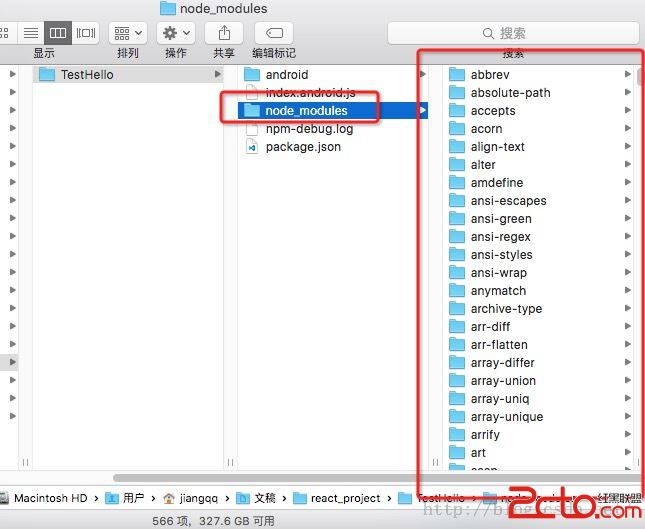The height and width of the screenshot is (529, 645).
Task: Go to jiangqq home in path bar
Action: (x=190, y=499)
